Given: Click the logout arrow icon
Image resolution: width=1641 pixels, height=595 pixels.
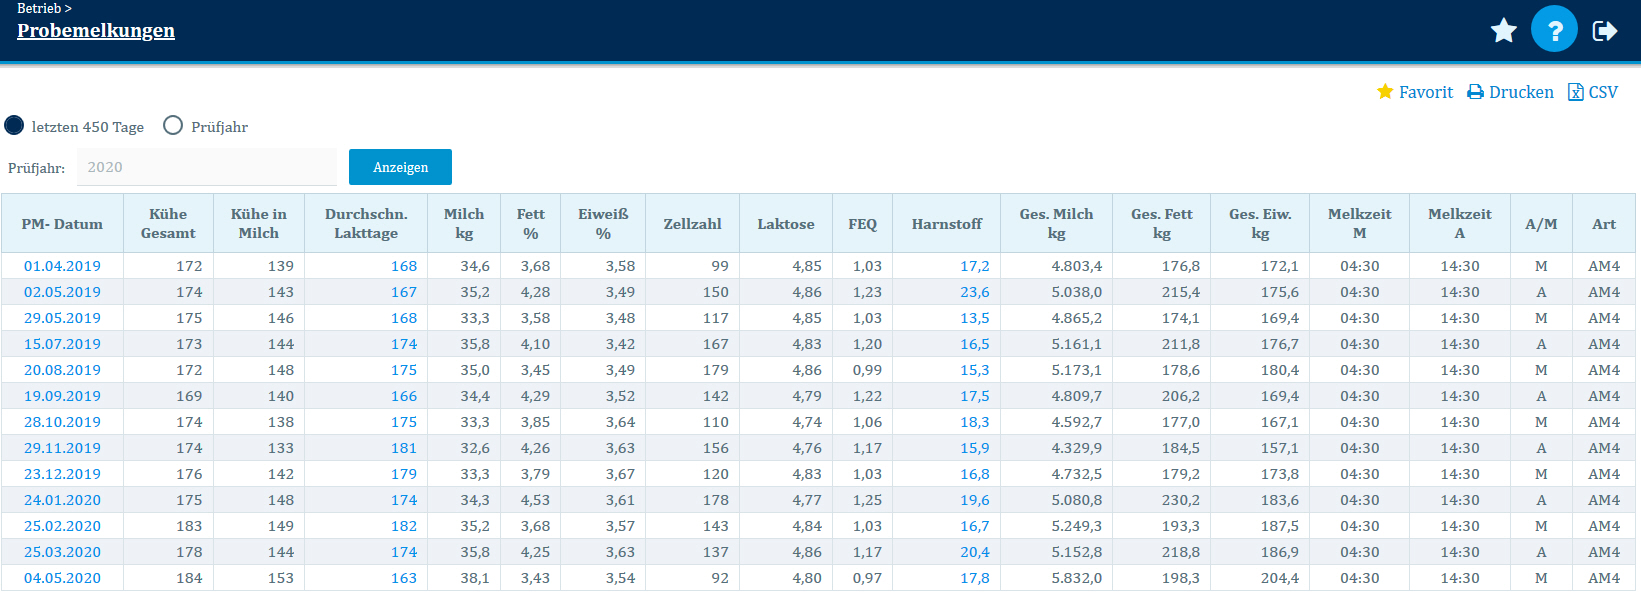Looking at the screenshot, I should click(1605, 31).
